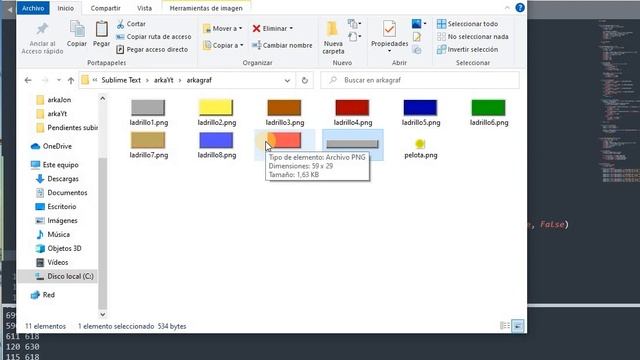Open Imágenes in navigation pane
Screen dimensions: 640x360
point(56,220)
